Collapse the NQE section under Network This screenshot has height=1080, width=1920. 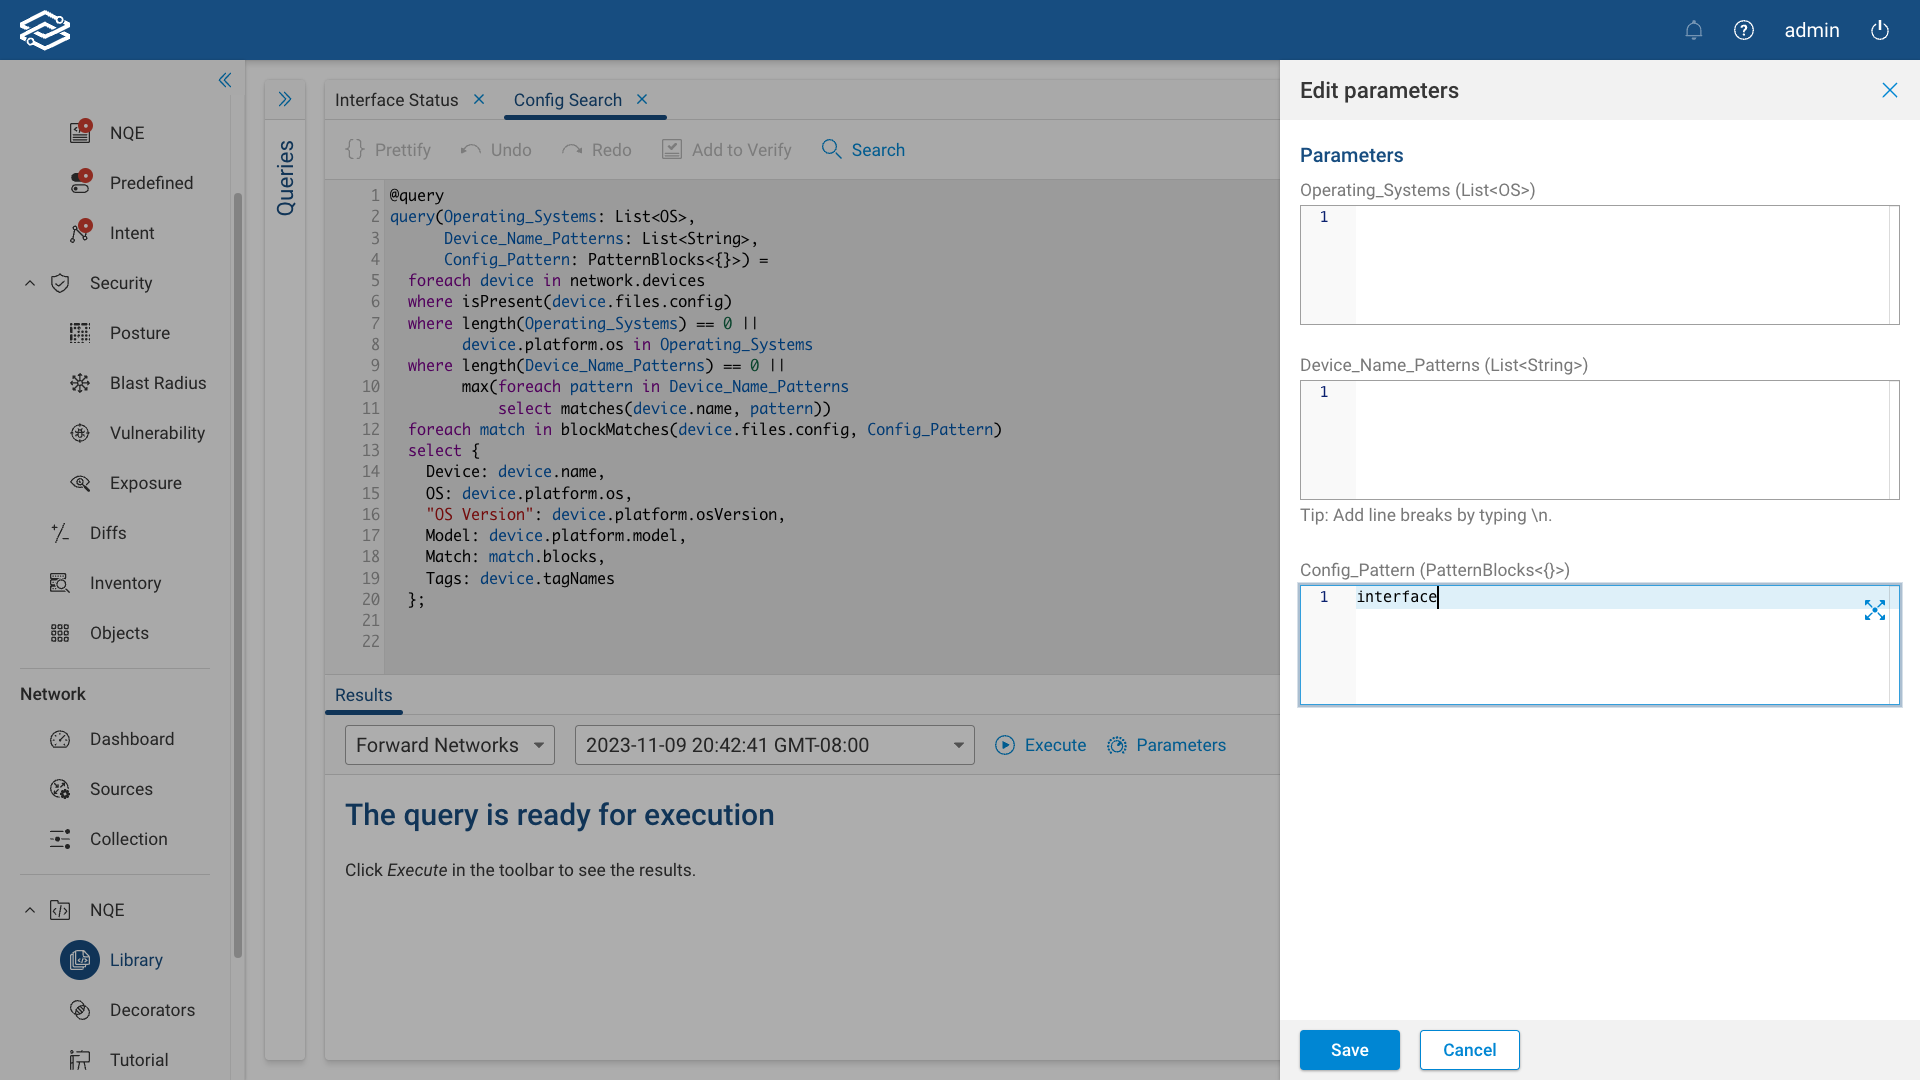click(x=29, y=910)
